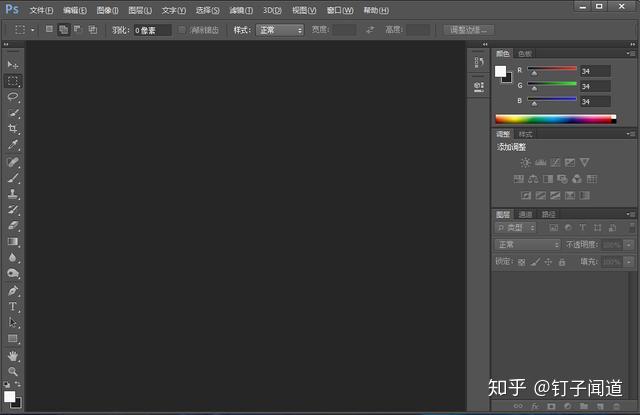
Task: Select the Healing Brush tool
Action: pos(13,162)
